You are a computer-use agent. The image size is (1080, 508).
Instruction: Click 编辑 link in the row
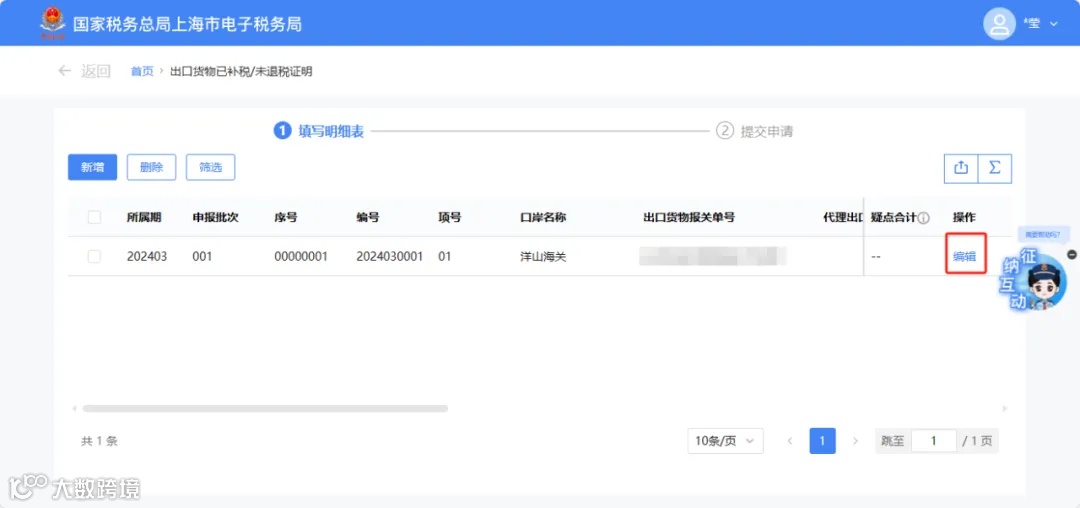(964, 257)
